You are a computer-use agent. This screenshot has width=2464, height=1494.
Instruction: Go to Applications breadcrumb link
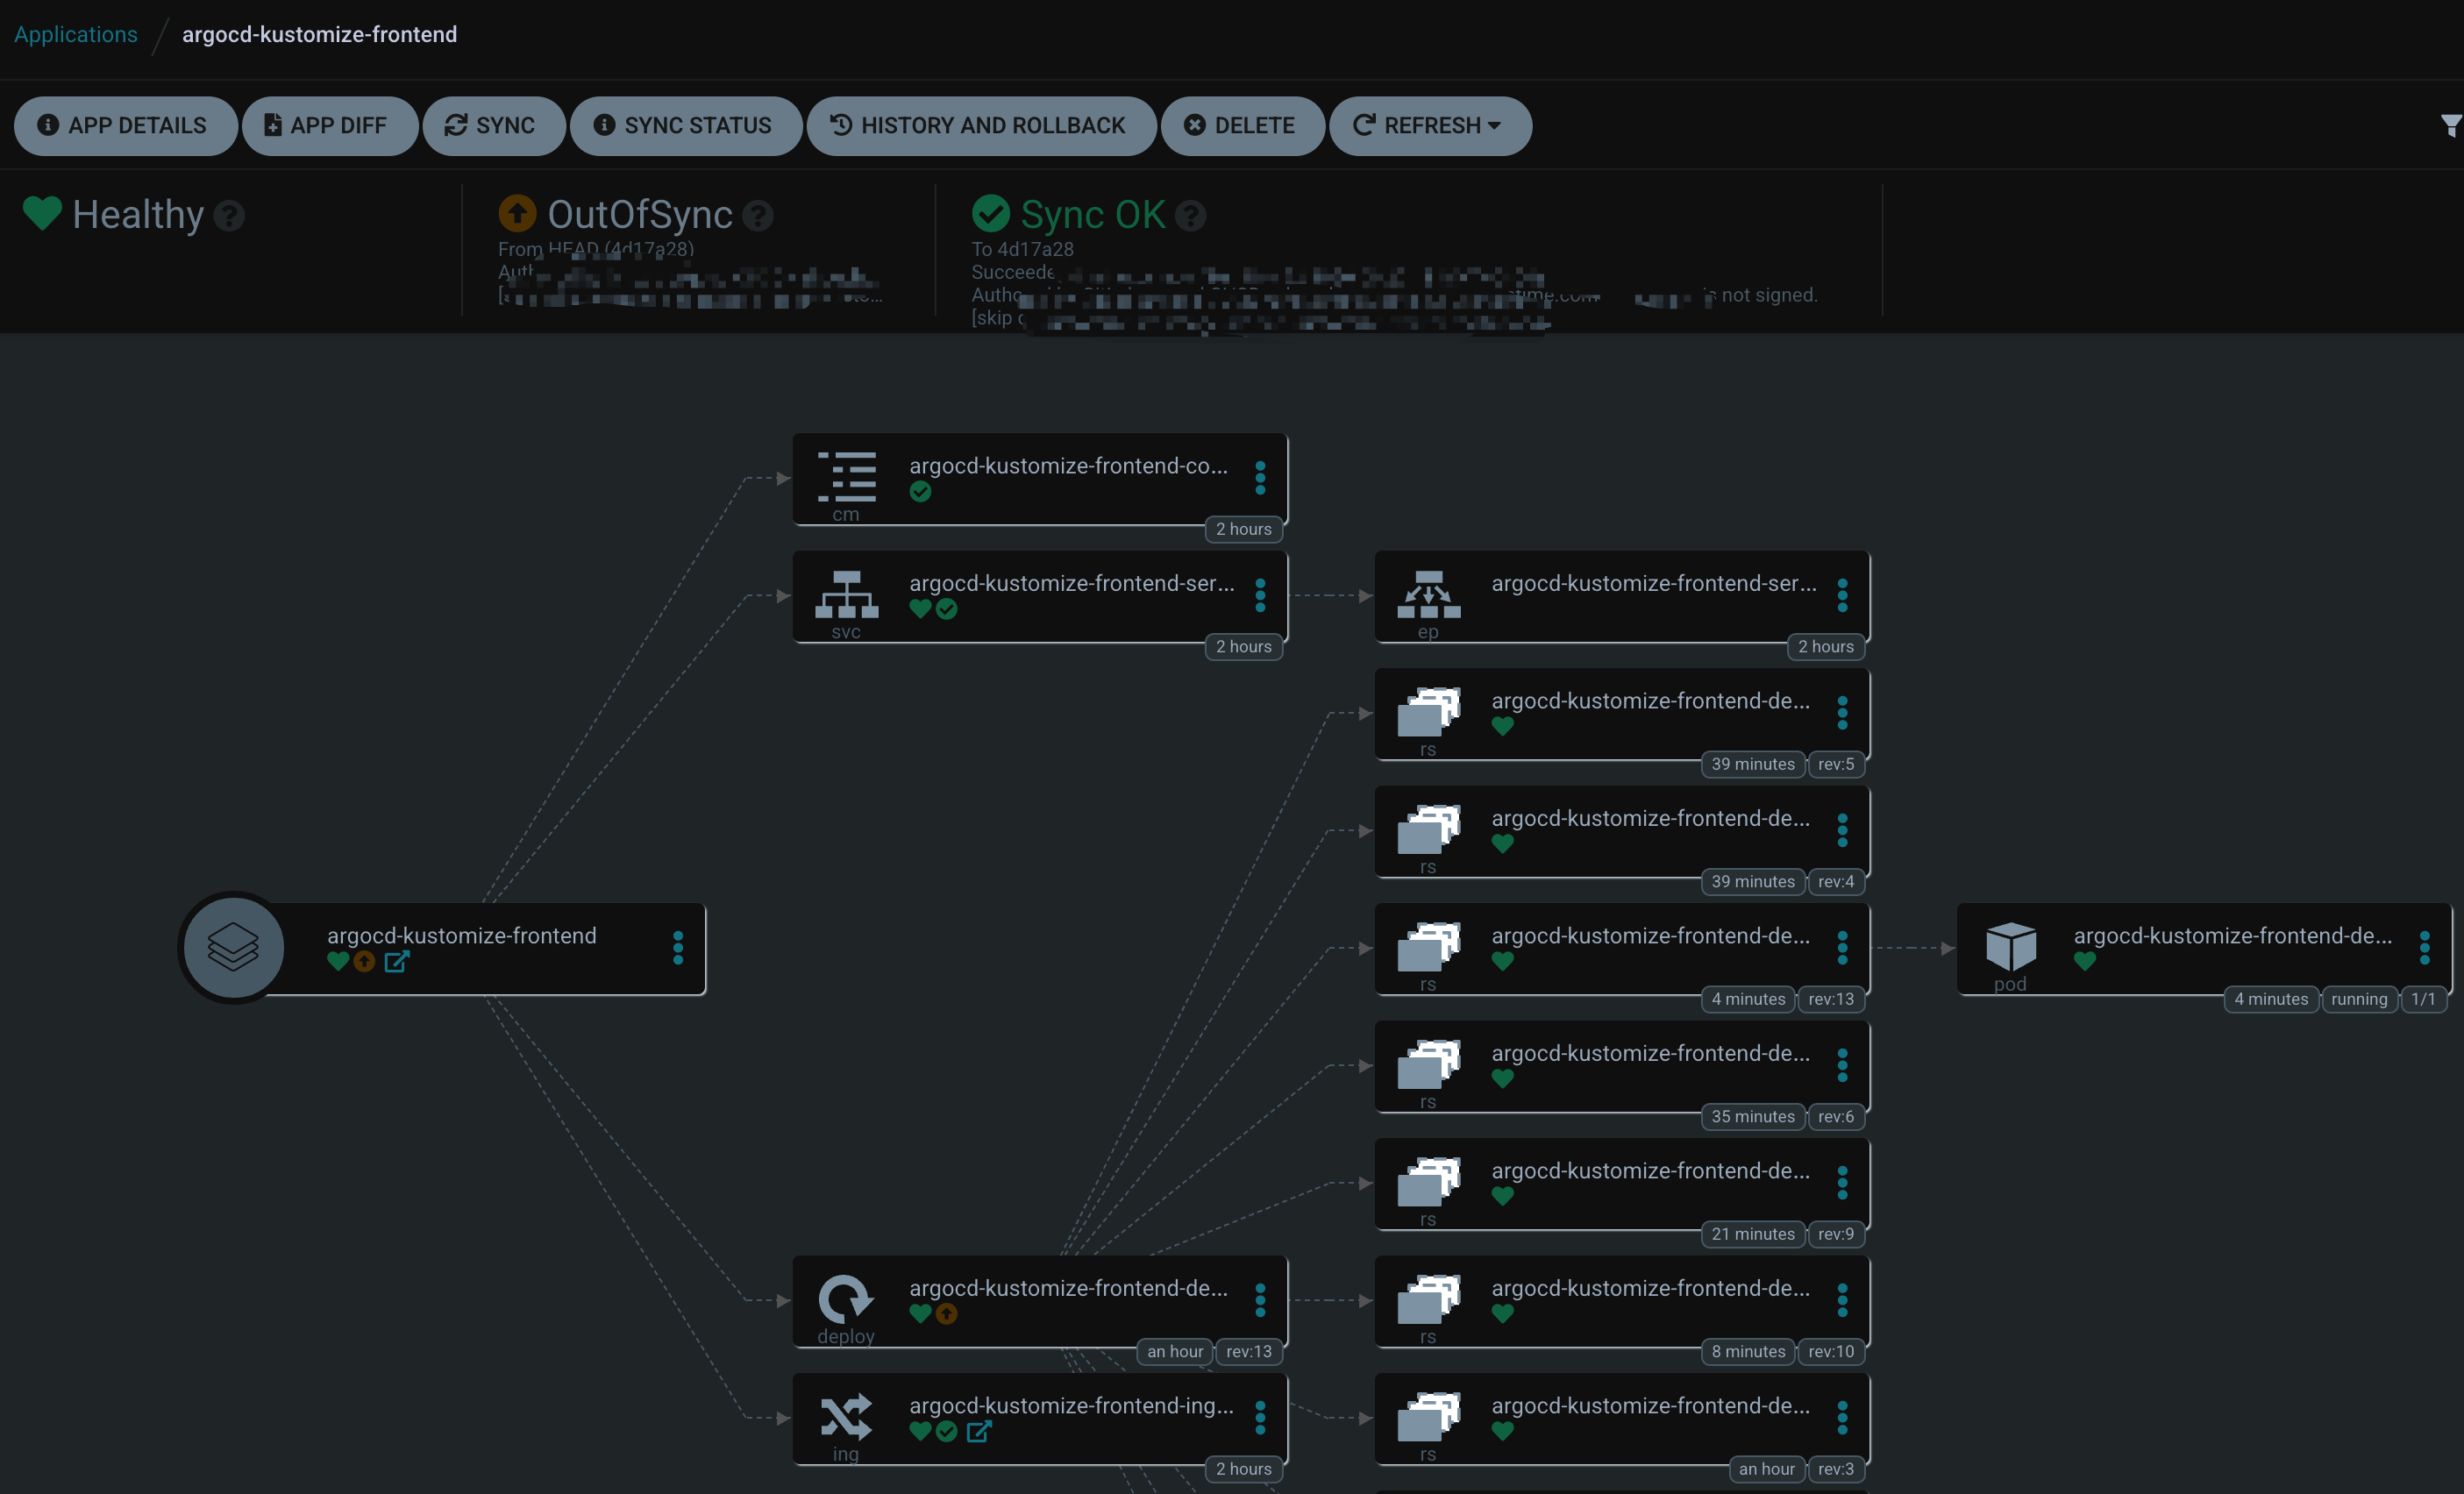point(76,34)
